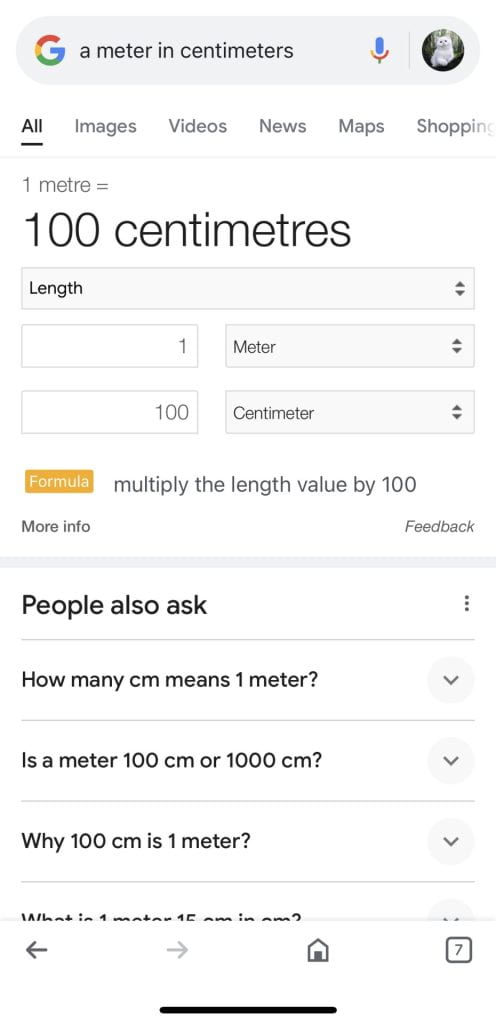496x1024 pixels.
Task: Click the Feedback link
Action: (x=439, y=526)
